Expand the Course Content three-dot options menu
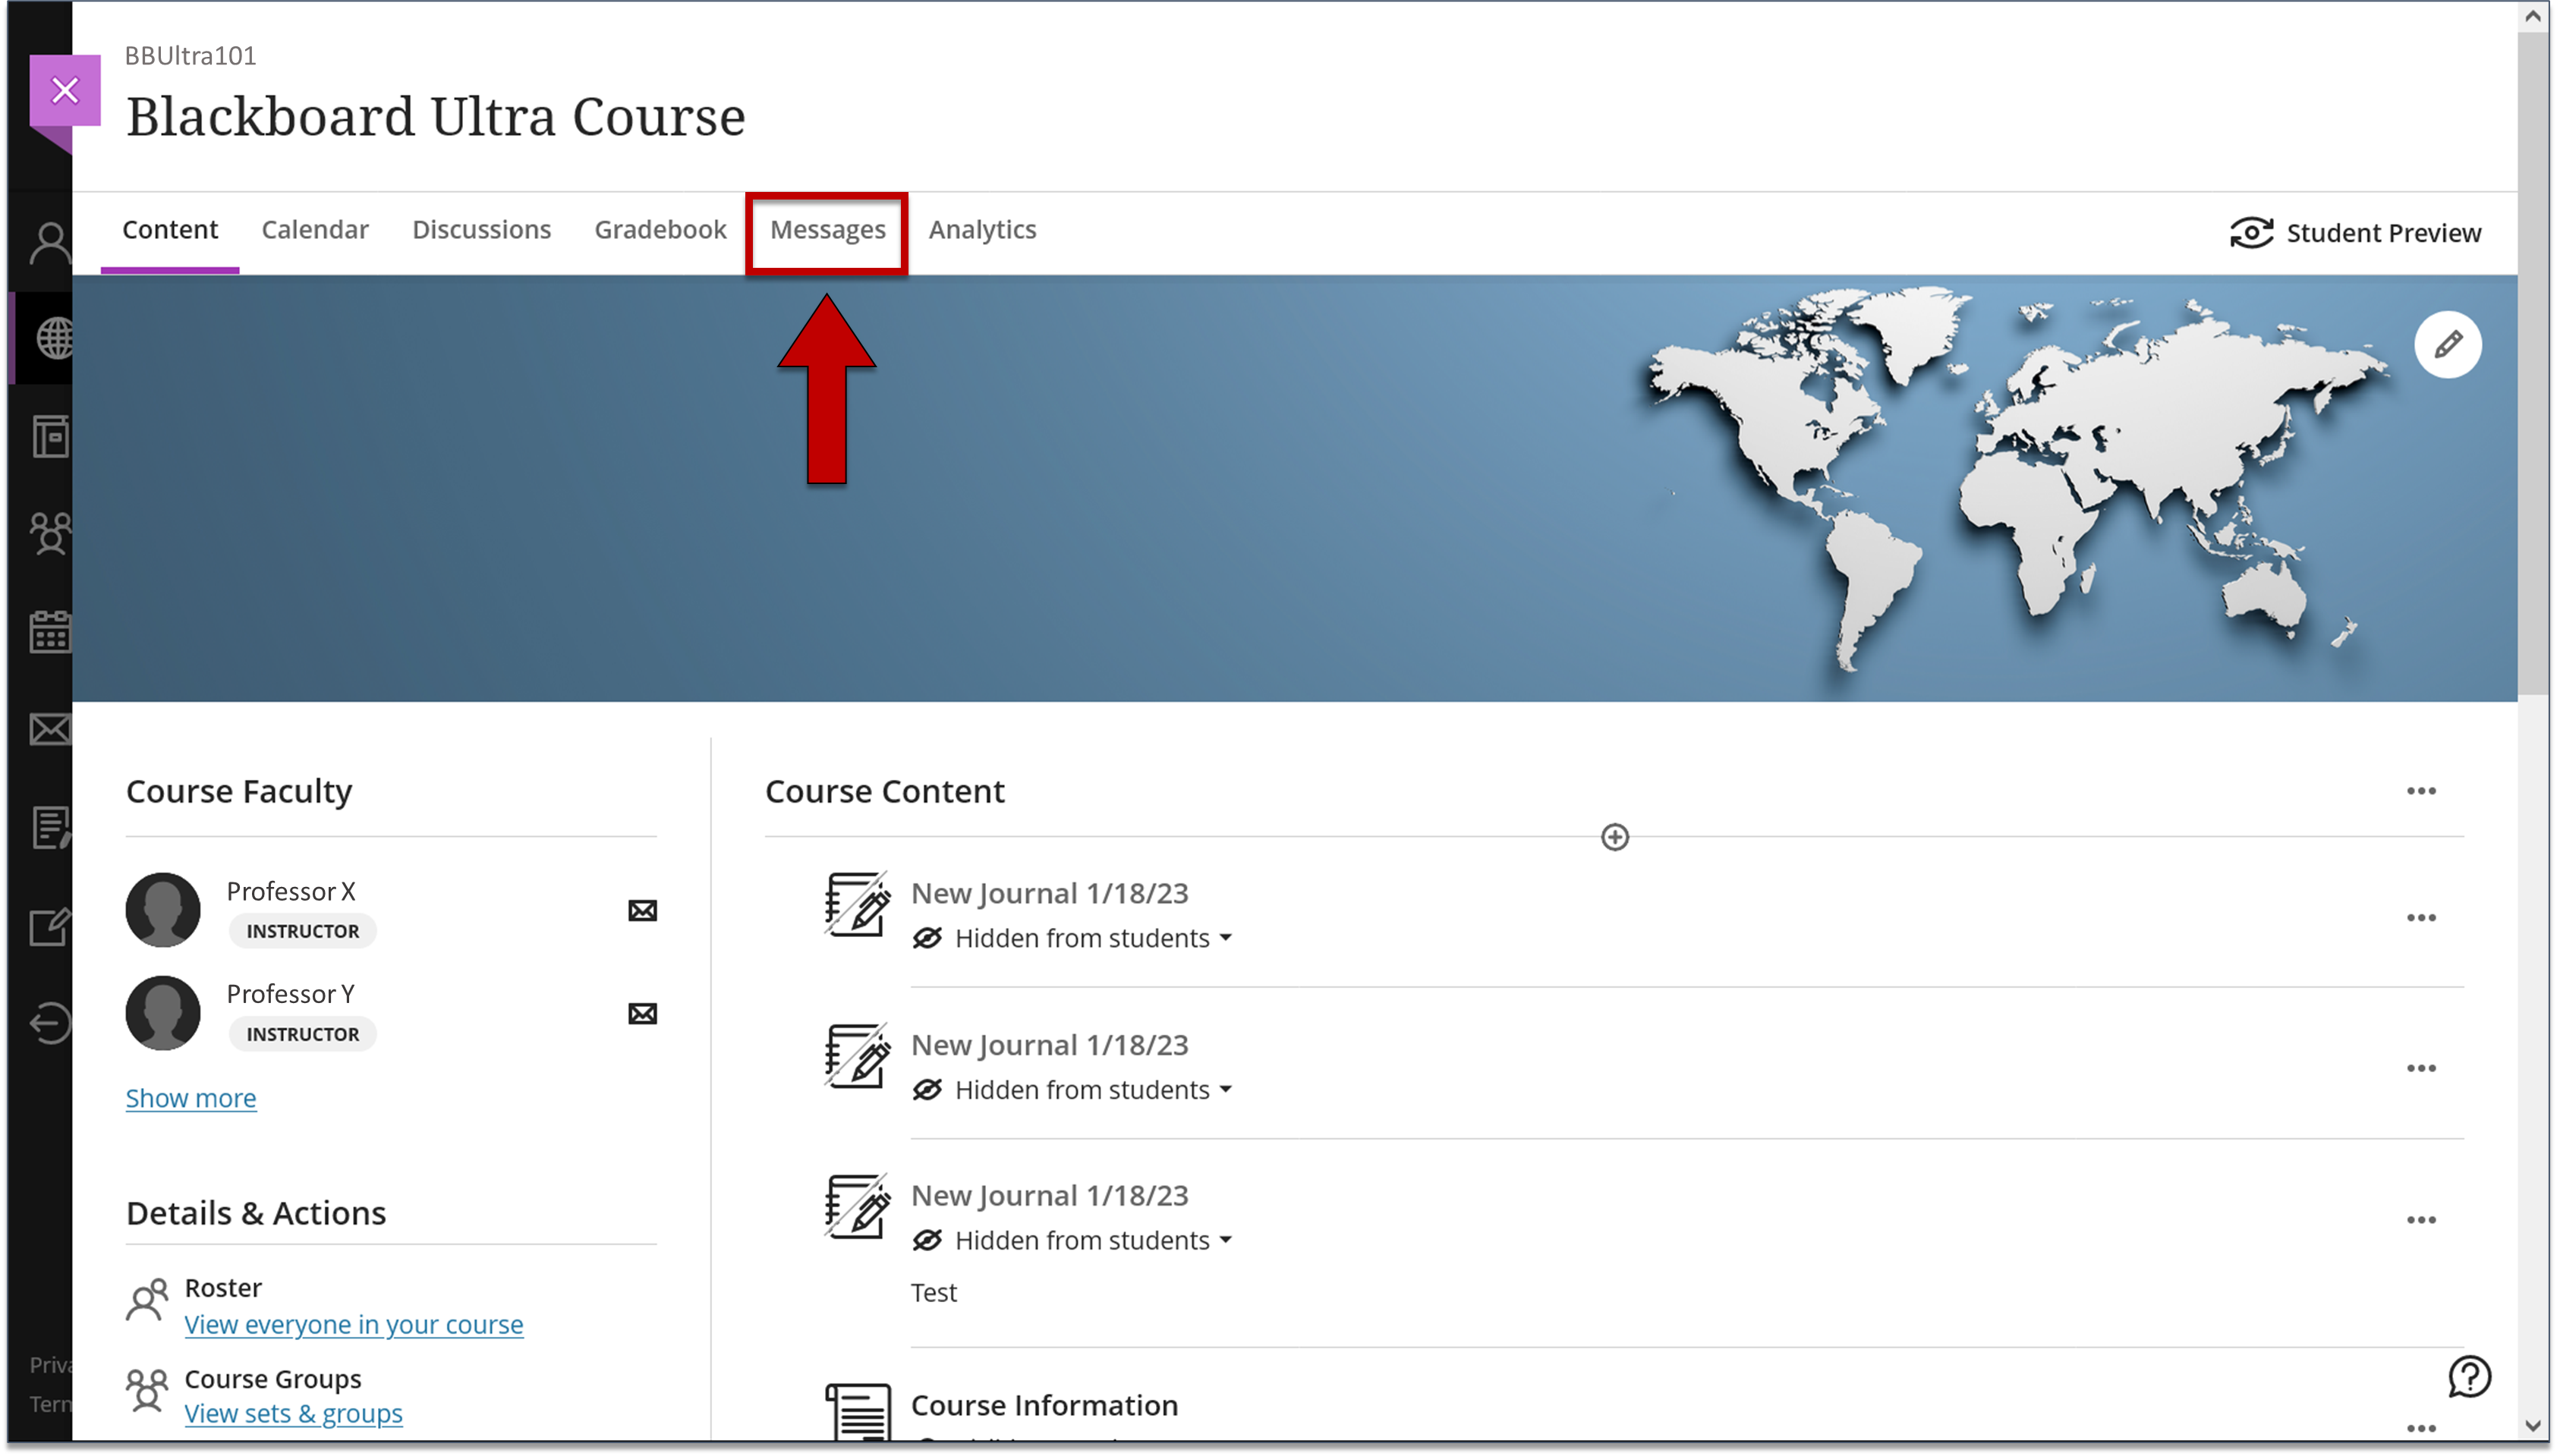This screenshot has height=1456, width=2557. tap(2420, 791)
